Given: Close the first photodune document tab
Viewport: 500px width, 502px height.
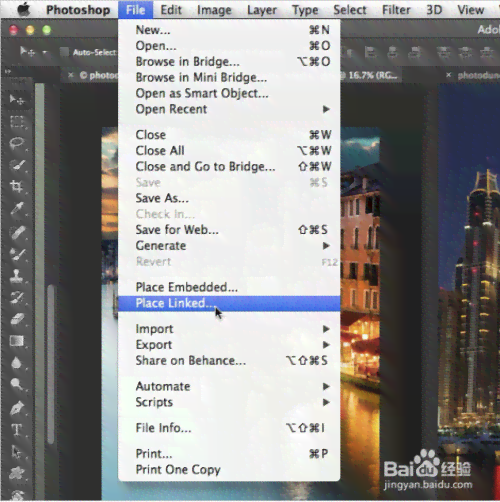Looking at the screenshot, I should [x=70, y=75].
